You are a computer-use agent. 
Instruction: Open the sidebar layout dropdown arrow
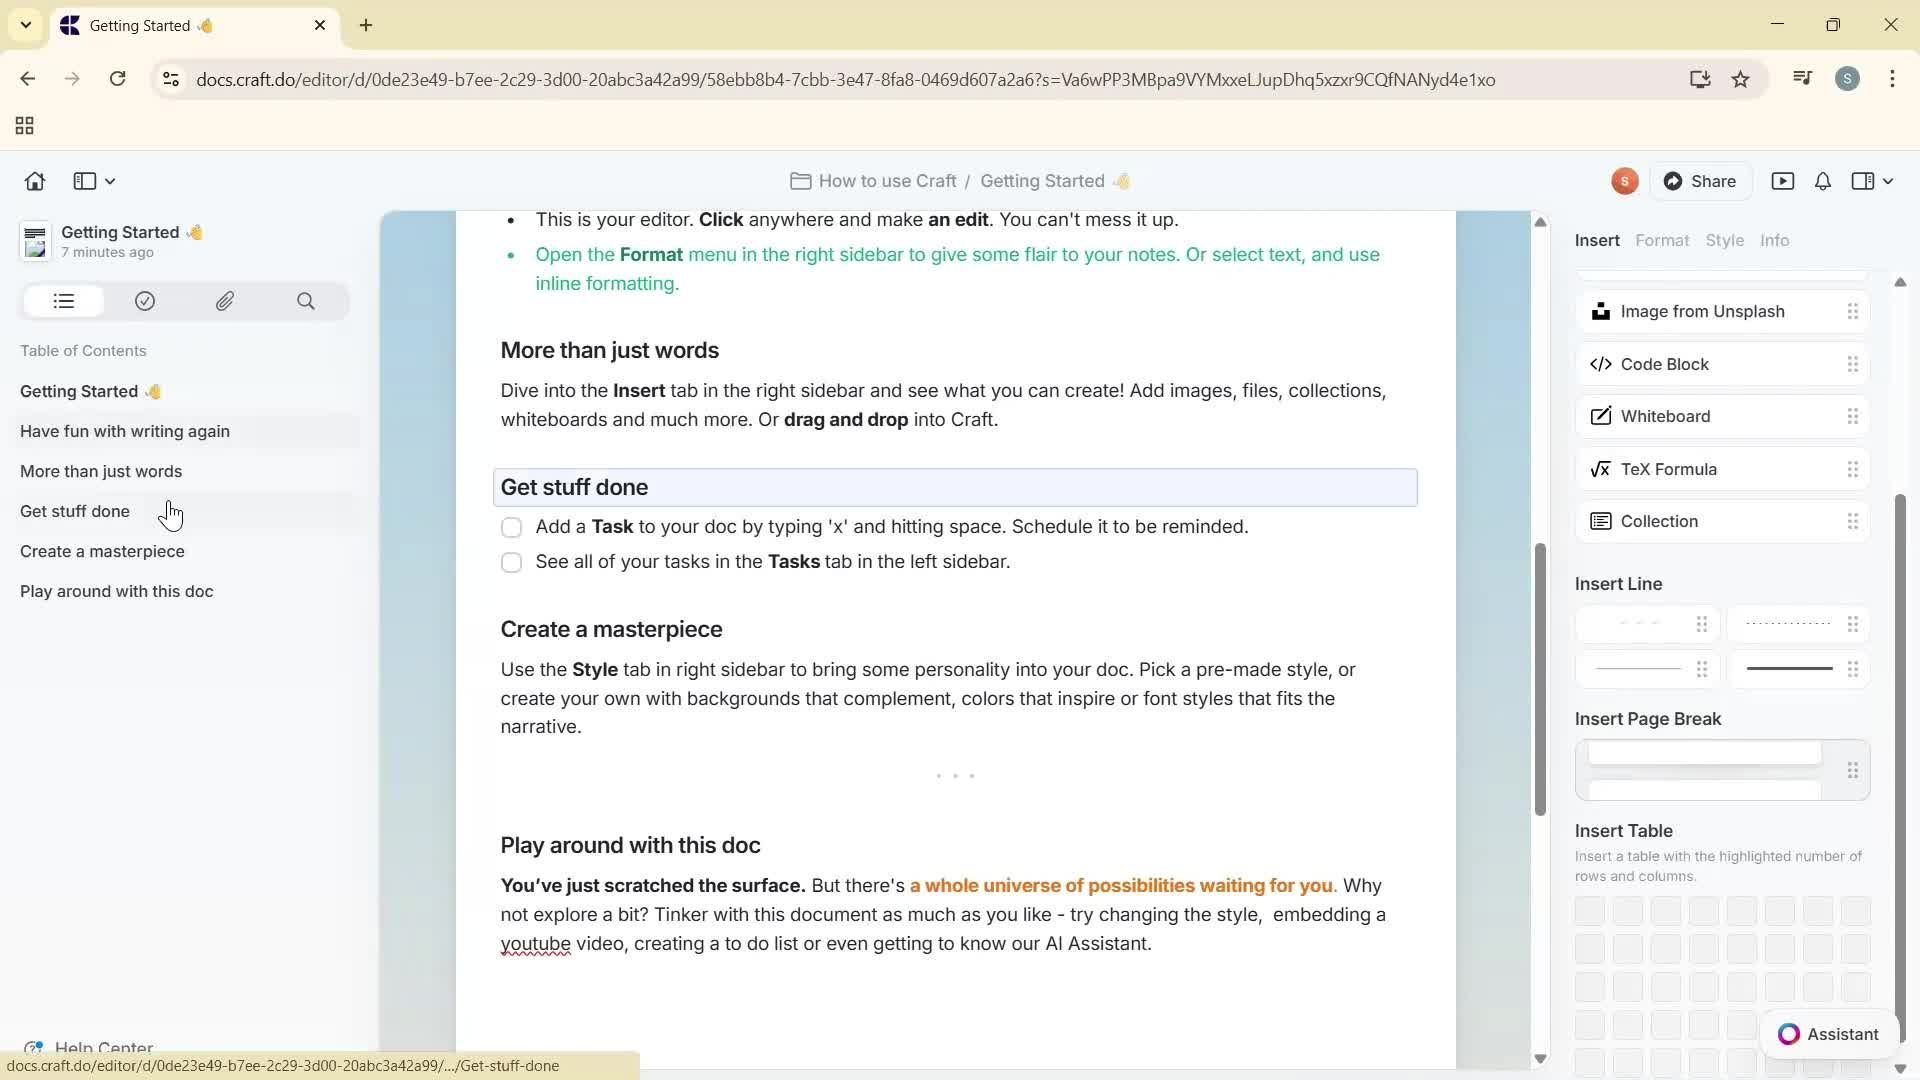point(108,181)
